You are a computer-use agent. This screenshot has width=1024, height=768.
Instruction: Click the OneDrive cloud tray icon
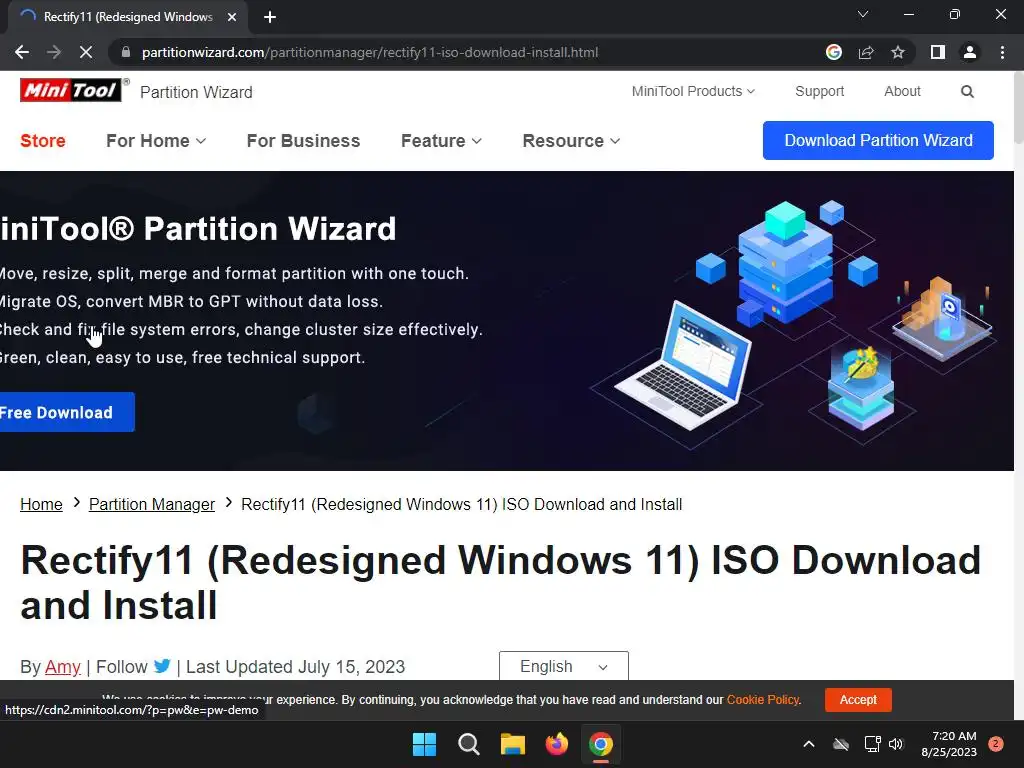tap(841, 744)
